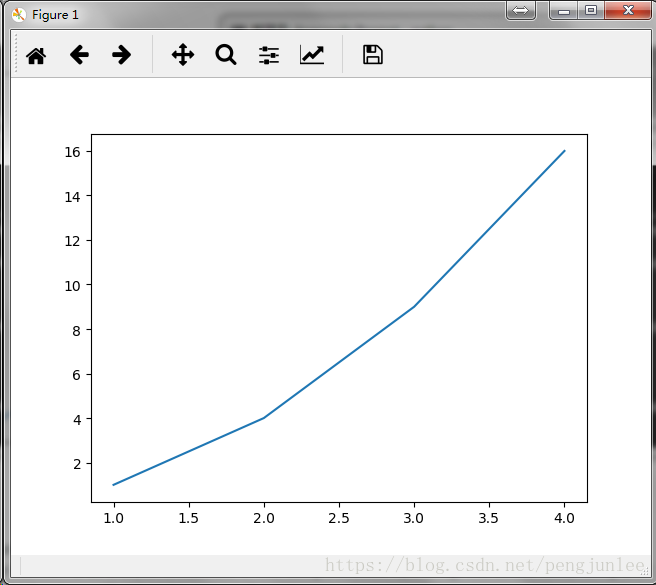Click y-axis tick label "6"
The width and height of the screenshot is (656, 585).
(x=76, y=375)
